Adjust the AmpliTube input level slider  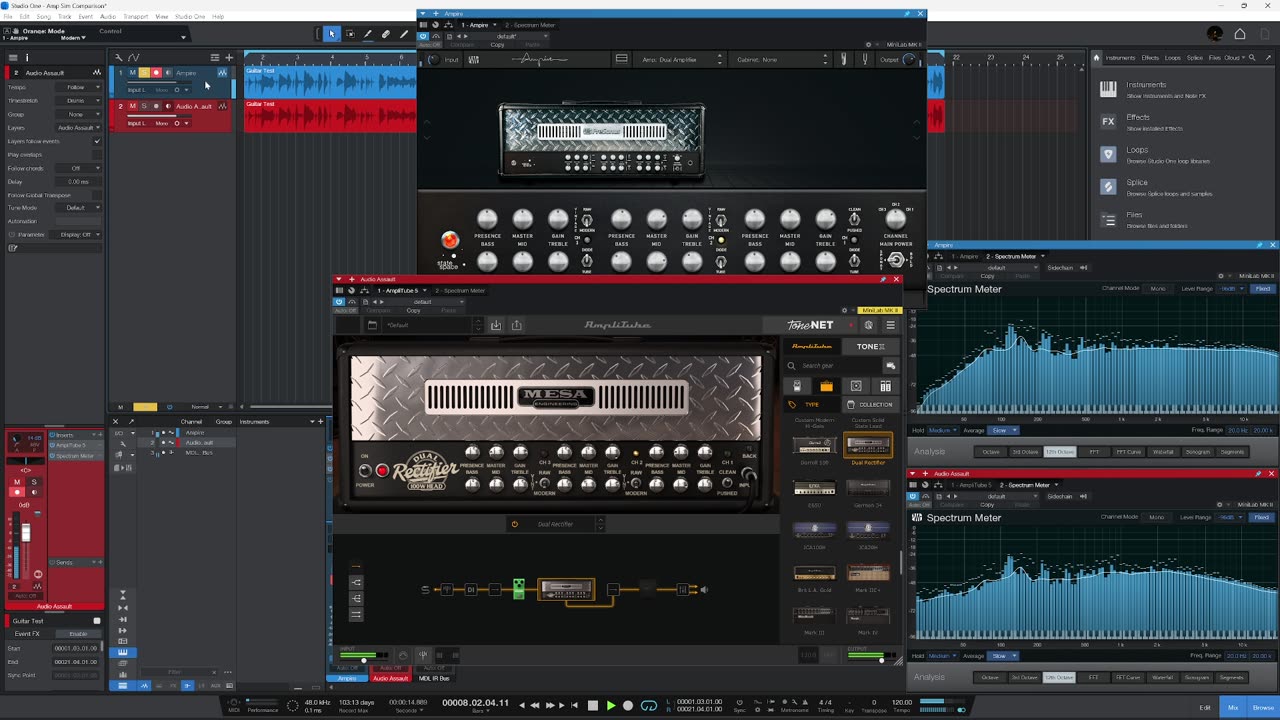[x=365, y=659]
